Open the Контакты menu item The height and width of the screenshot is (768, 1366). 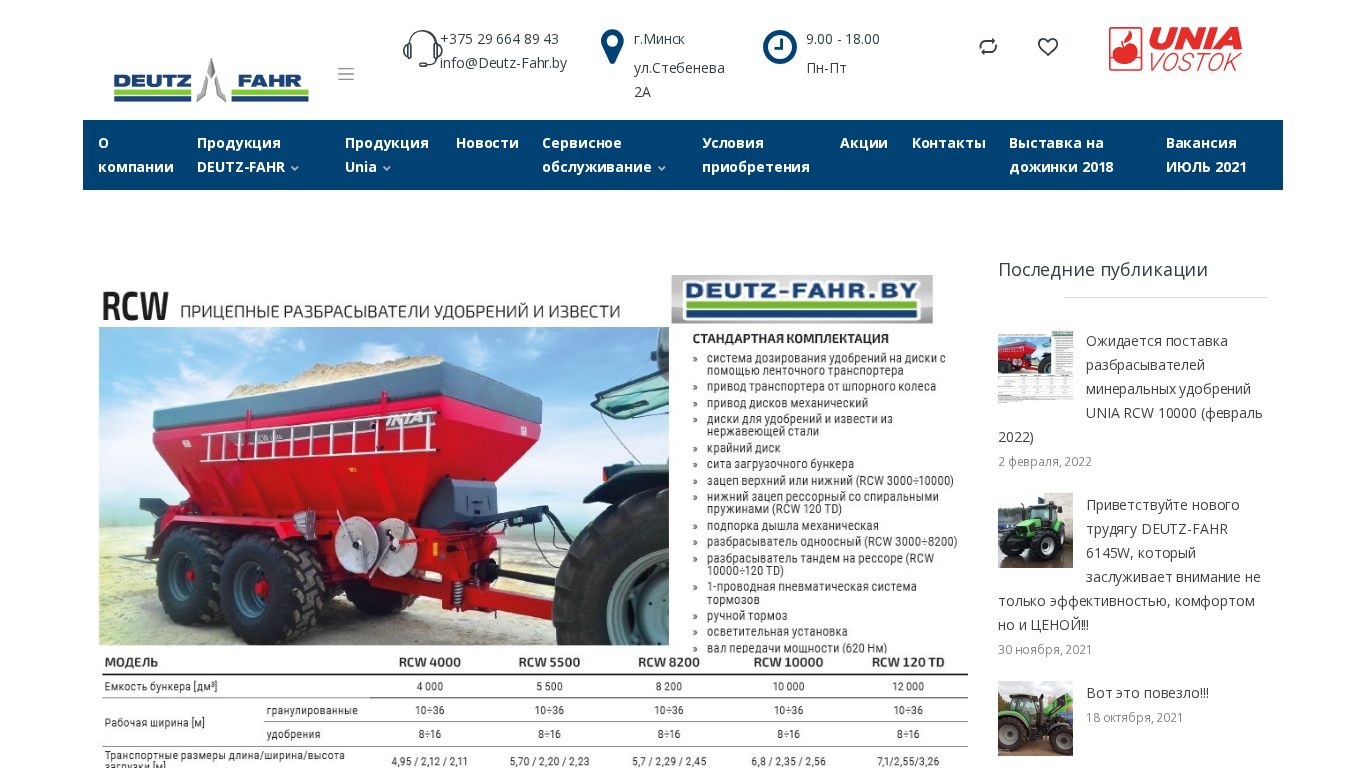point(949,143)
